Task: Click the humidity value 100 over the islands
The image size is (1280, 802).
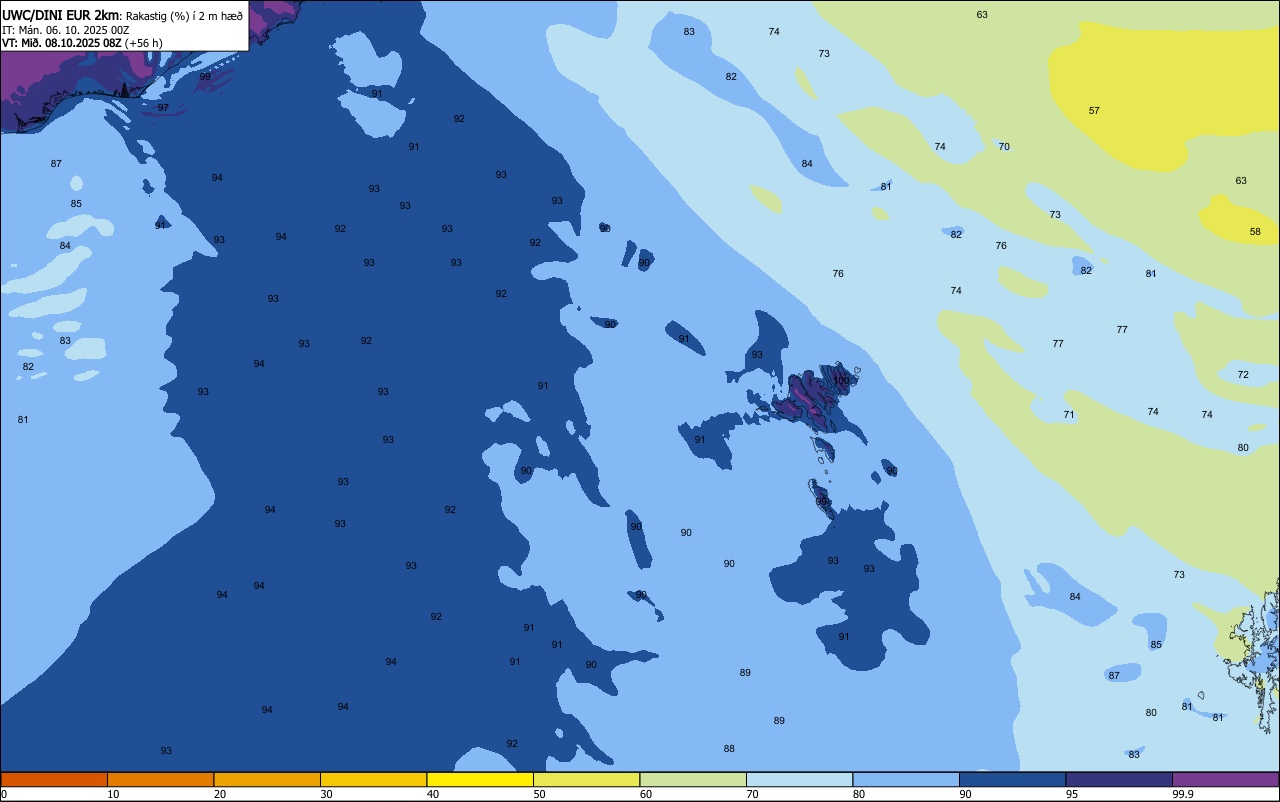Action: click(x=842, y=381)
